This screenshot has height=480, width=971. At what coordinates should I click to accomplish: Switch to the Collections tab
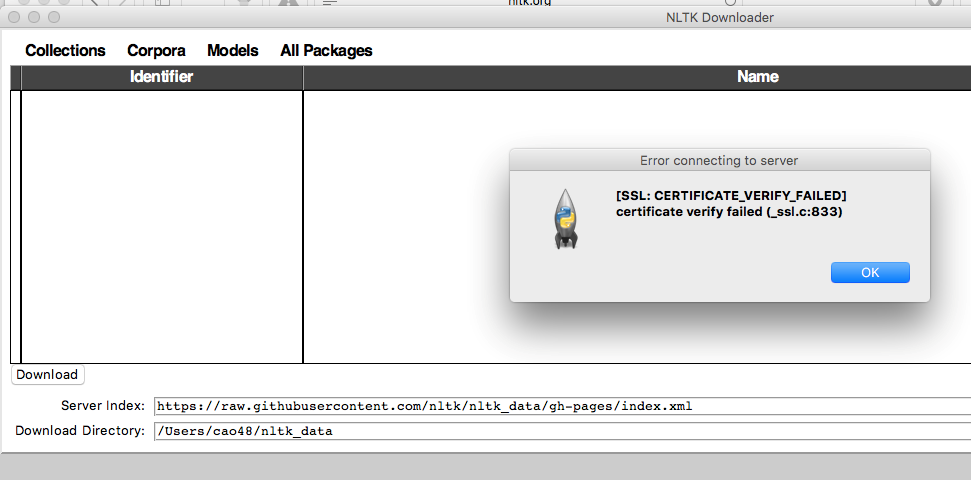[x=65, y=50]
